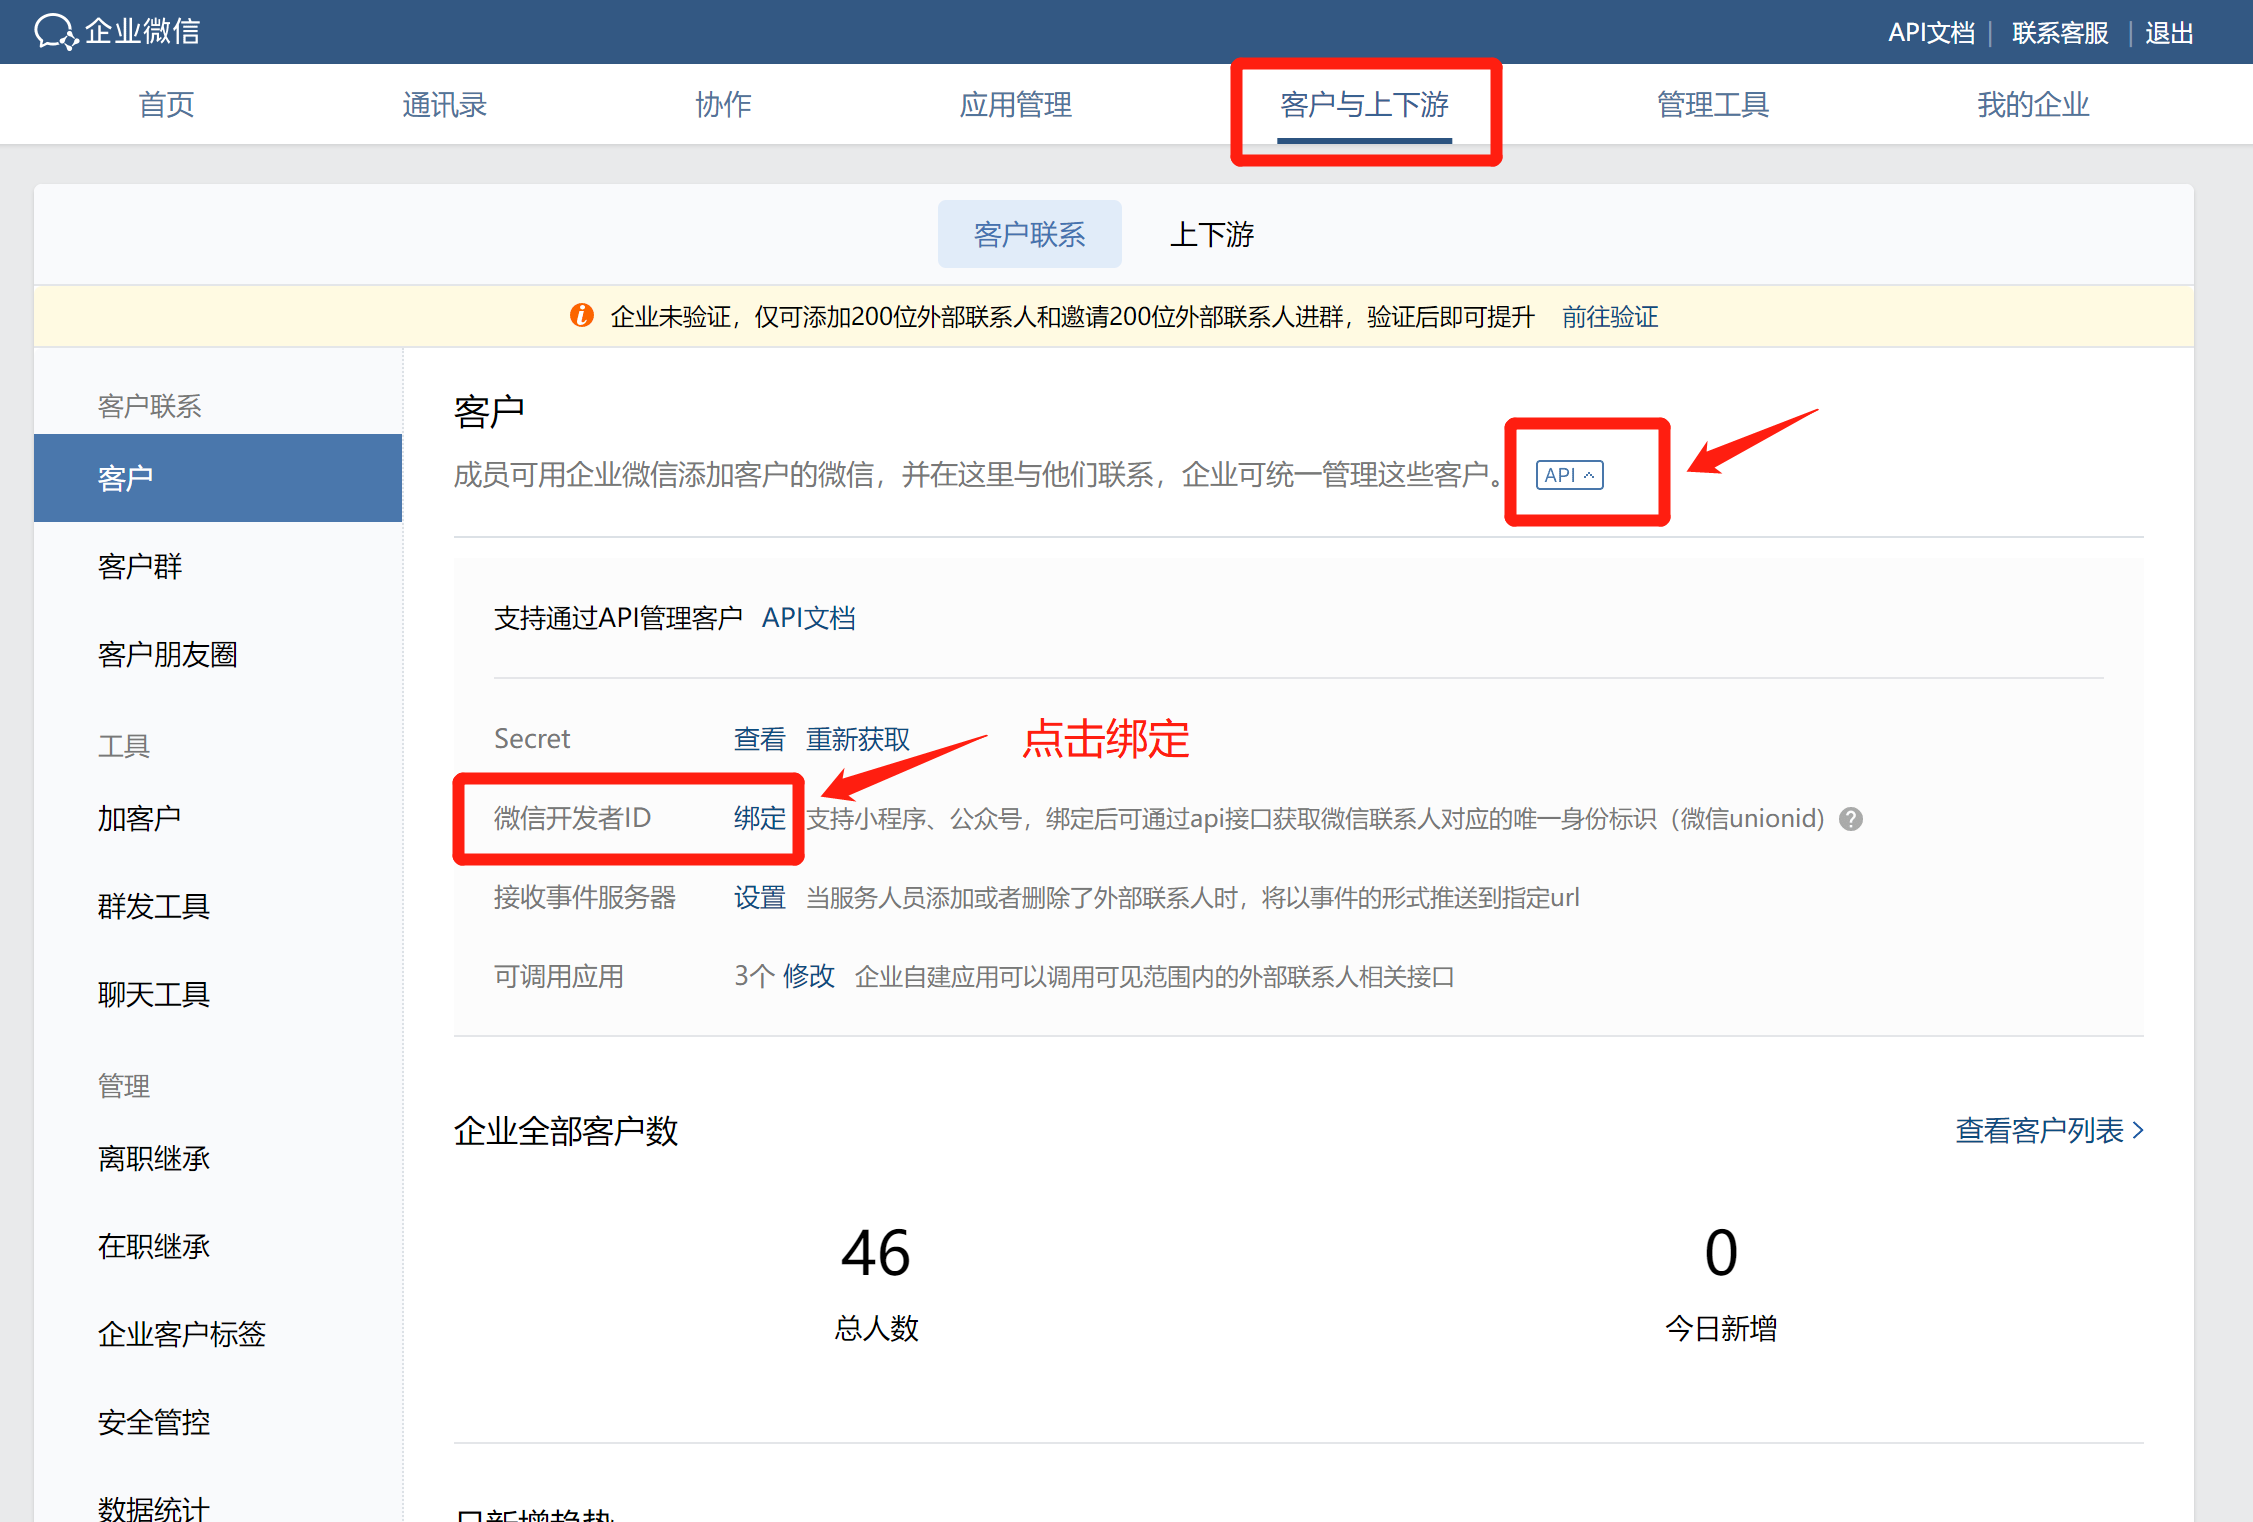The height and width of the screenshot is (1522, 2253).
Task: Click the orange info icon in the notice bar
Action: (582, 316)
